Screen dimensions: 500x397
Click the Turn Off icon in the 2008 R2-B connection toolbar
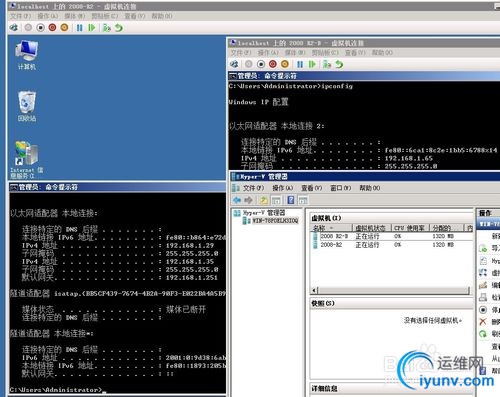click(261, 64)
